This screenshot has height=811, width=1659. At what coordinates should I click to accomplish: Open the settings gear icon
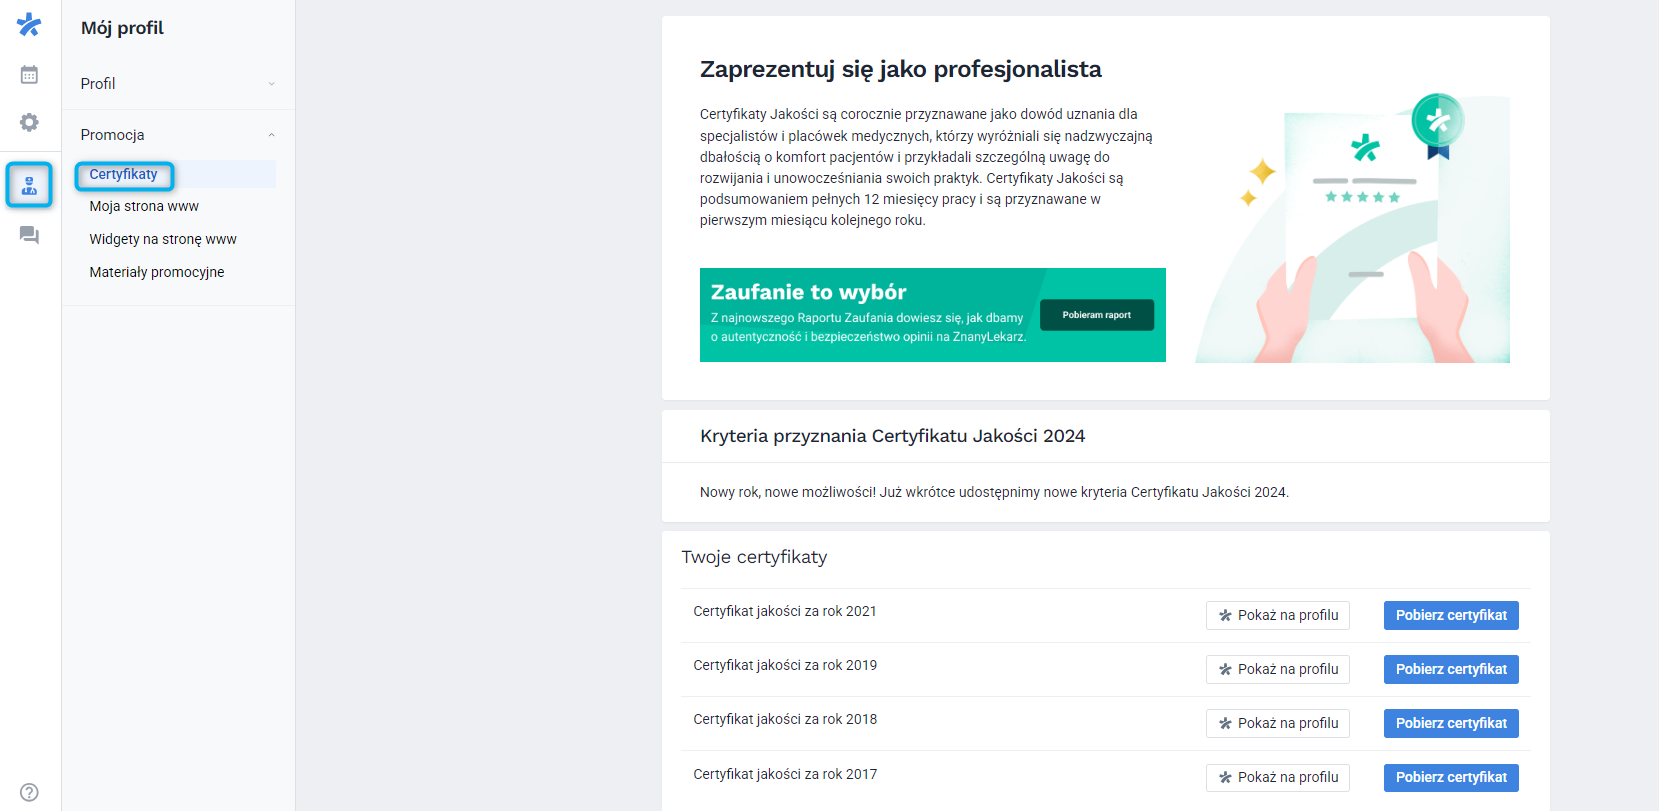pos(29,122)
